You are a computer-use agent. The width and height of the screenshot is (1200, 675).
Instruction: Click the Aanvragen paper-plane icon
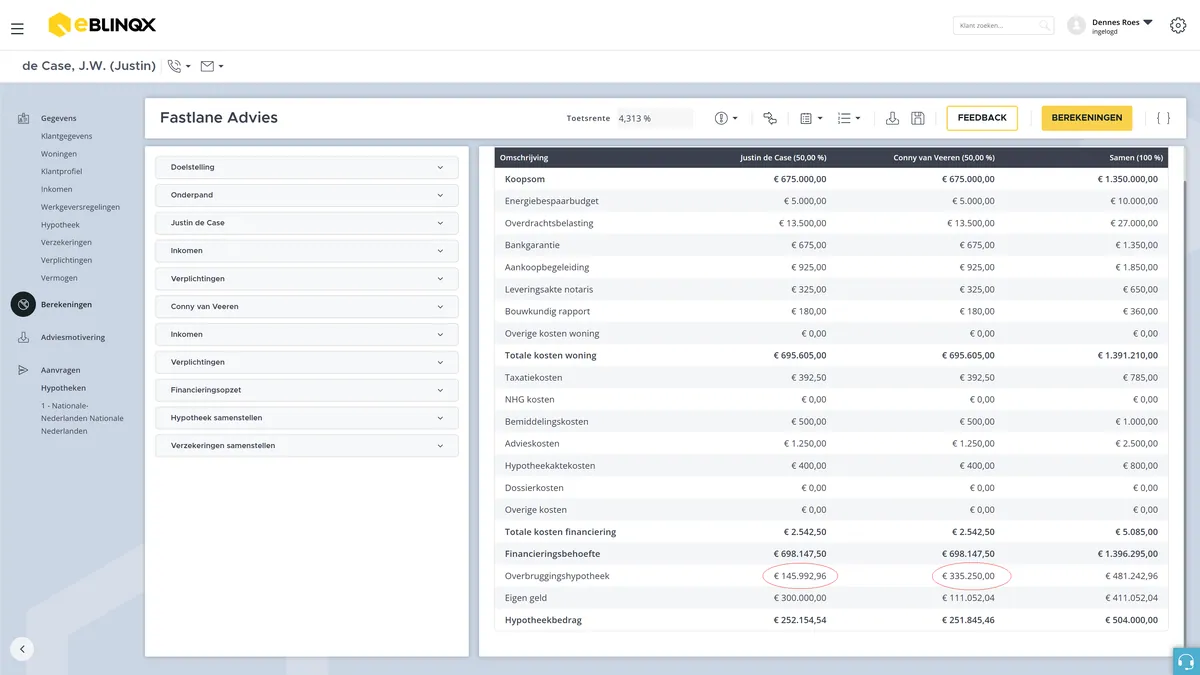(23, 370)
